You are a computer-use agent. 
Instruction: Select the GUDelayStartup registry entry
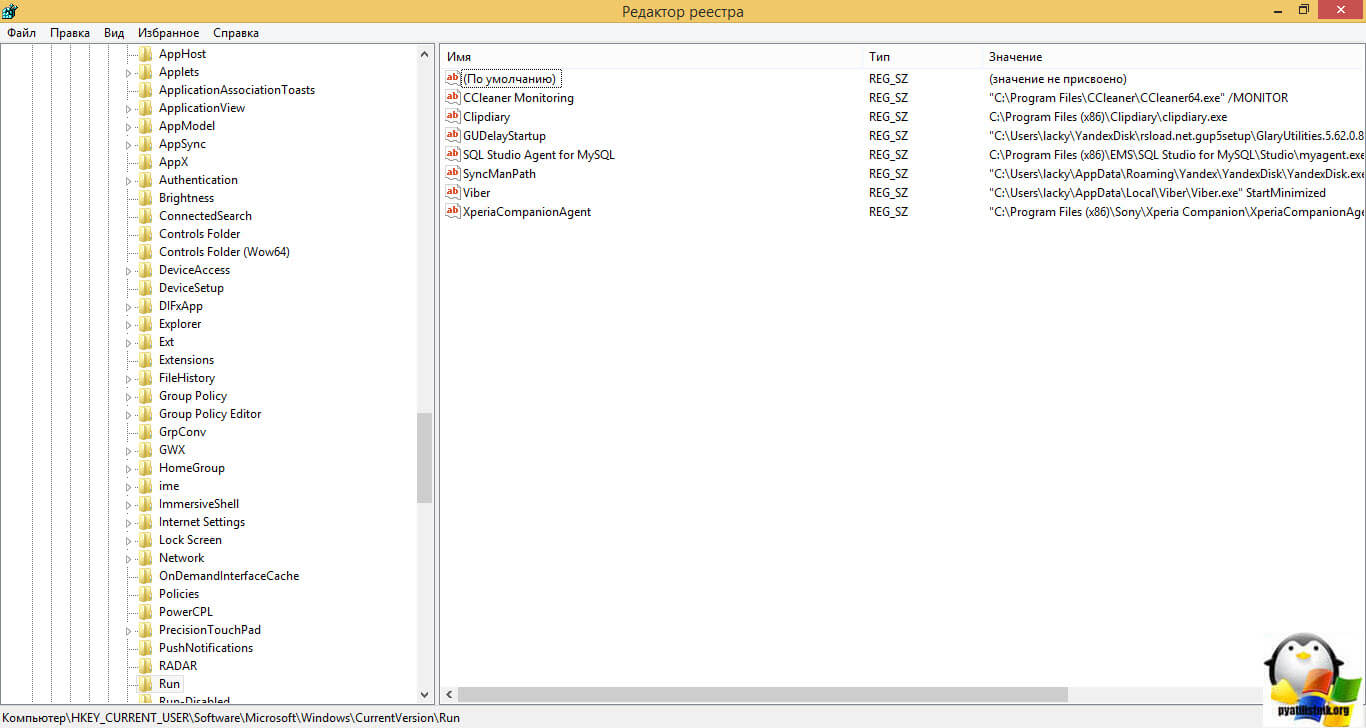pyautogui.click(x=504, y=136)
